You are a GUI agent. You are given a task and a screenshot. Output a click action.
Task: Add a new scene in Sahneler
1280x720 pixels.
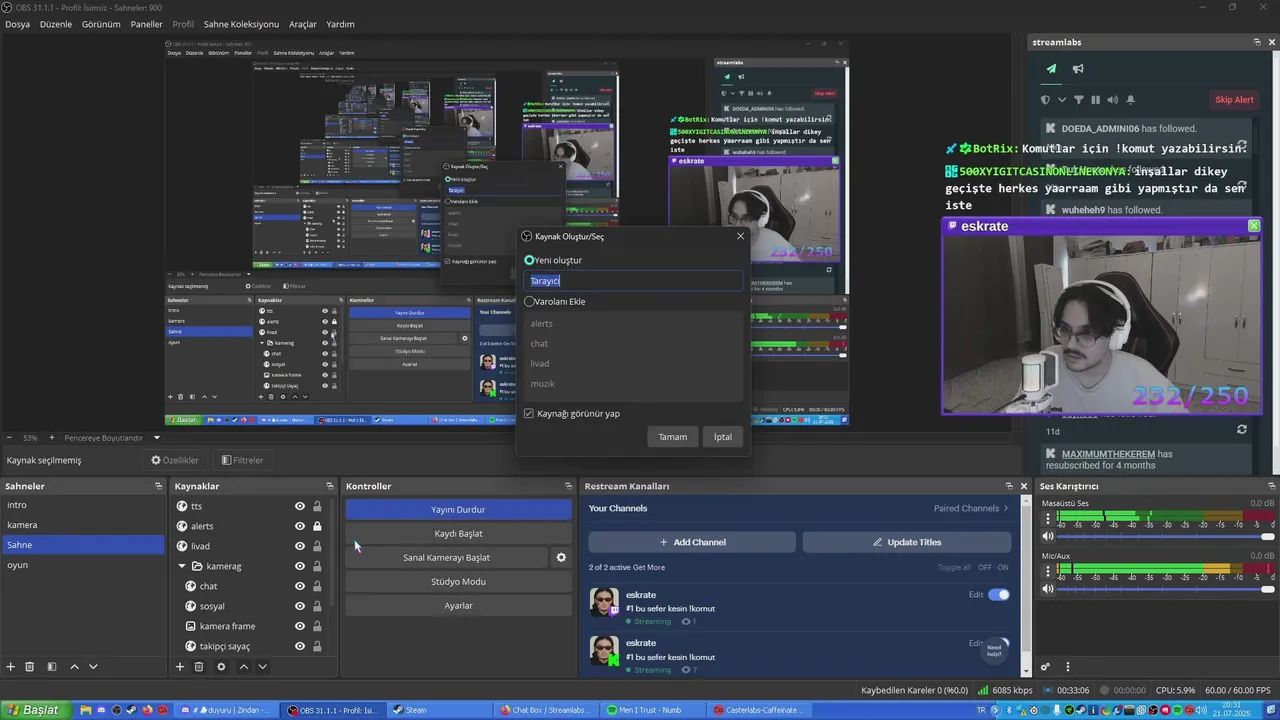coord(11,667)
